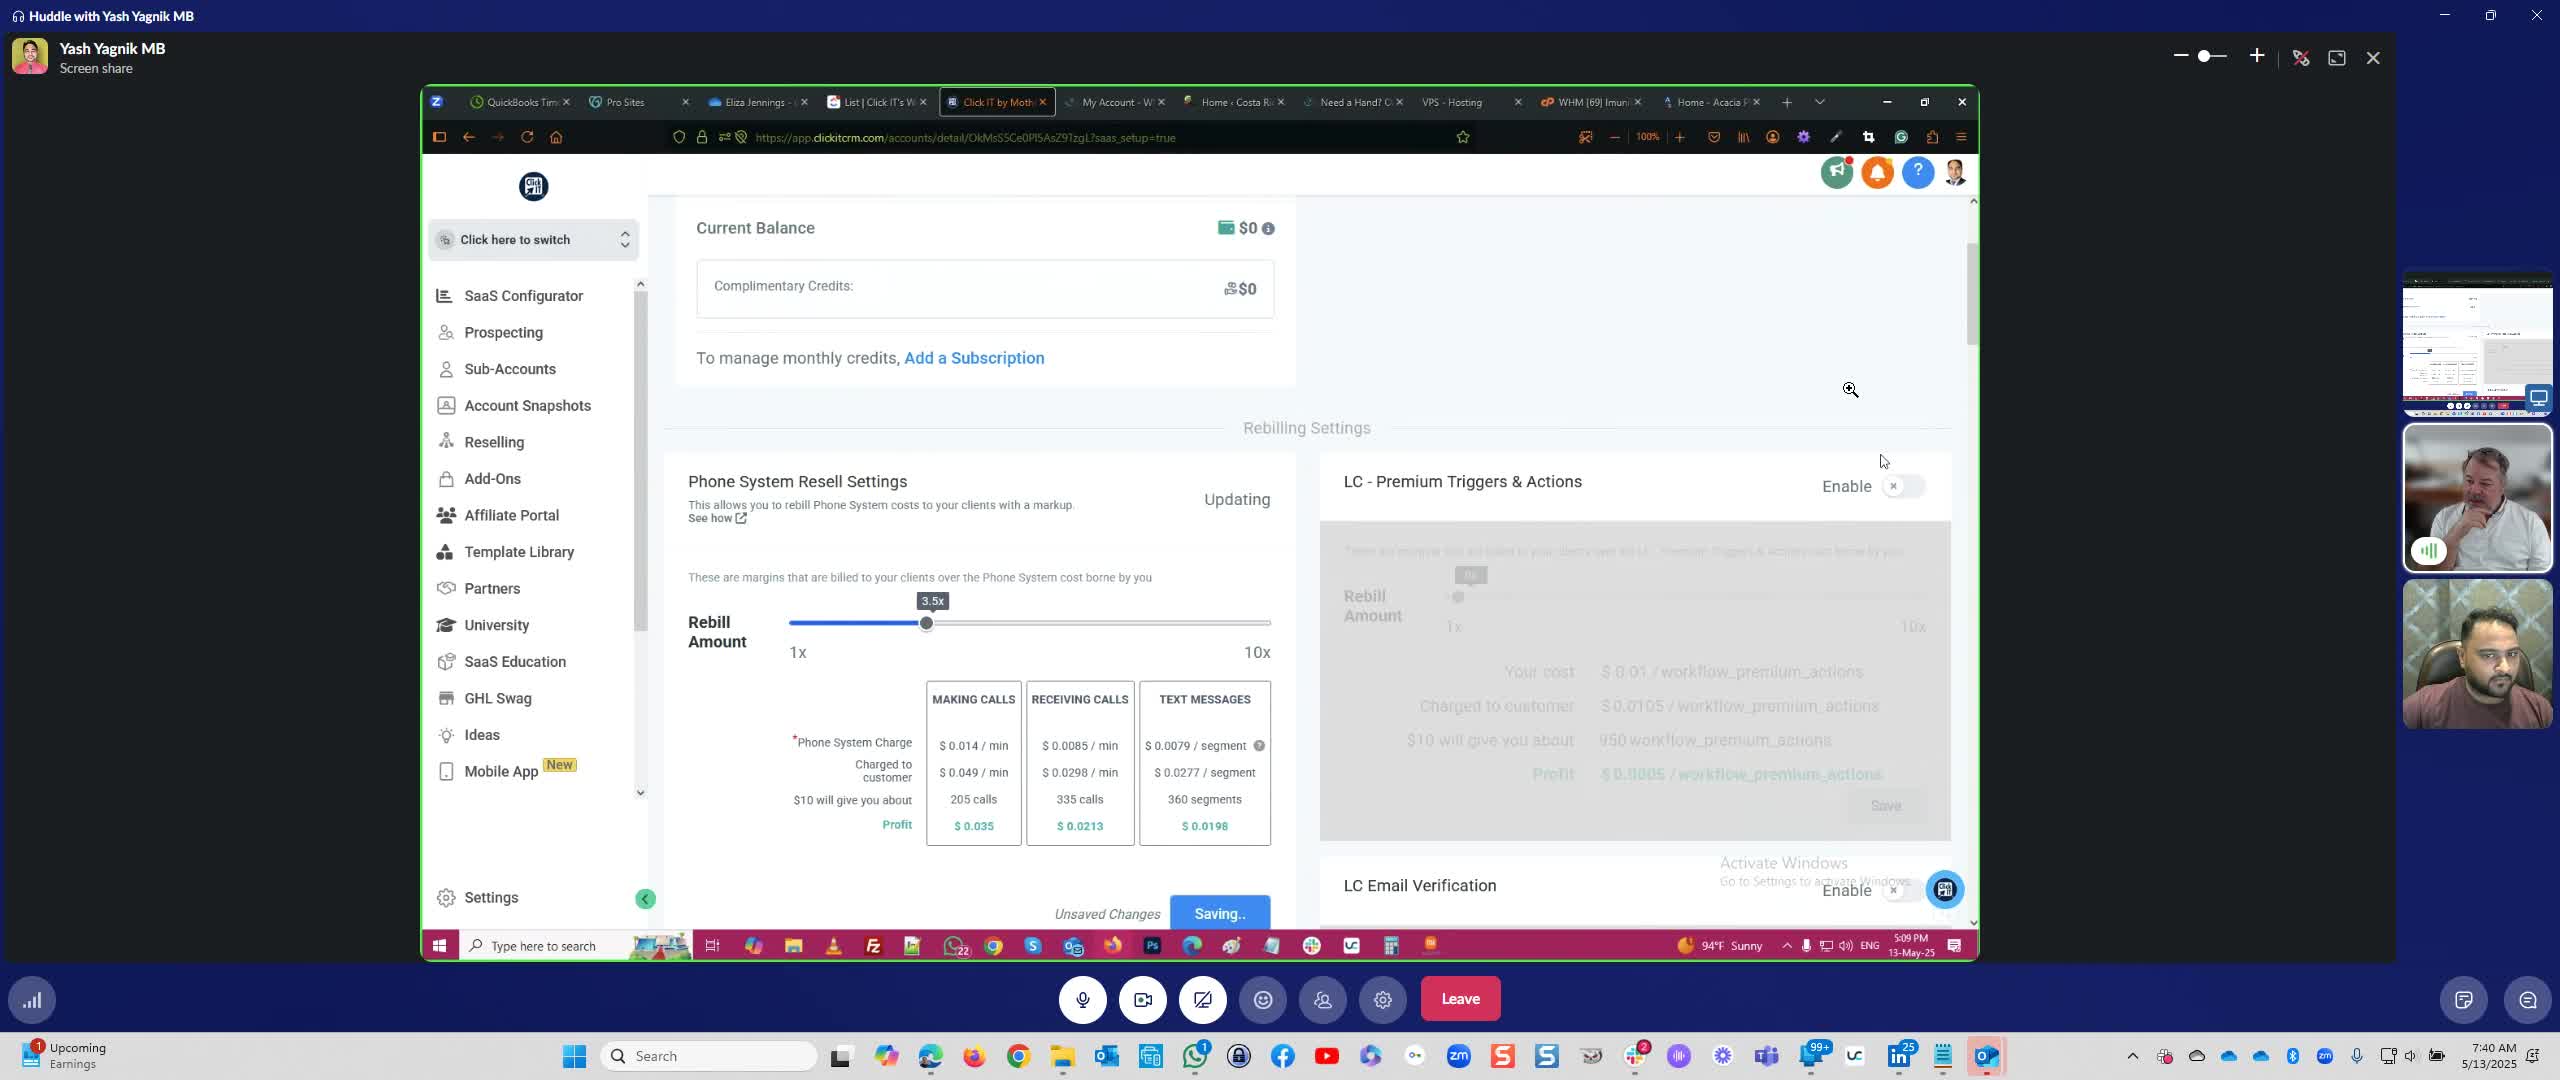Image resolution: width=2560 pixels, height=1080 pixels.
Task: Click the phone Rebill Amount slider handle
Action: (926, 623)
